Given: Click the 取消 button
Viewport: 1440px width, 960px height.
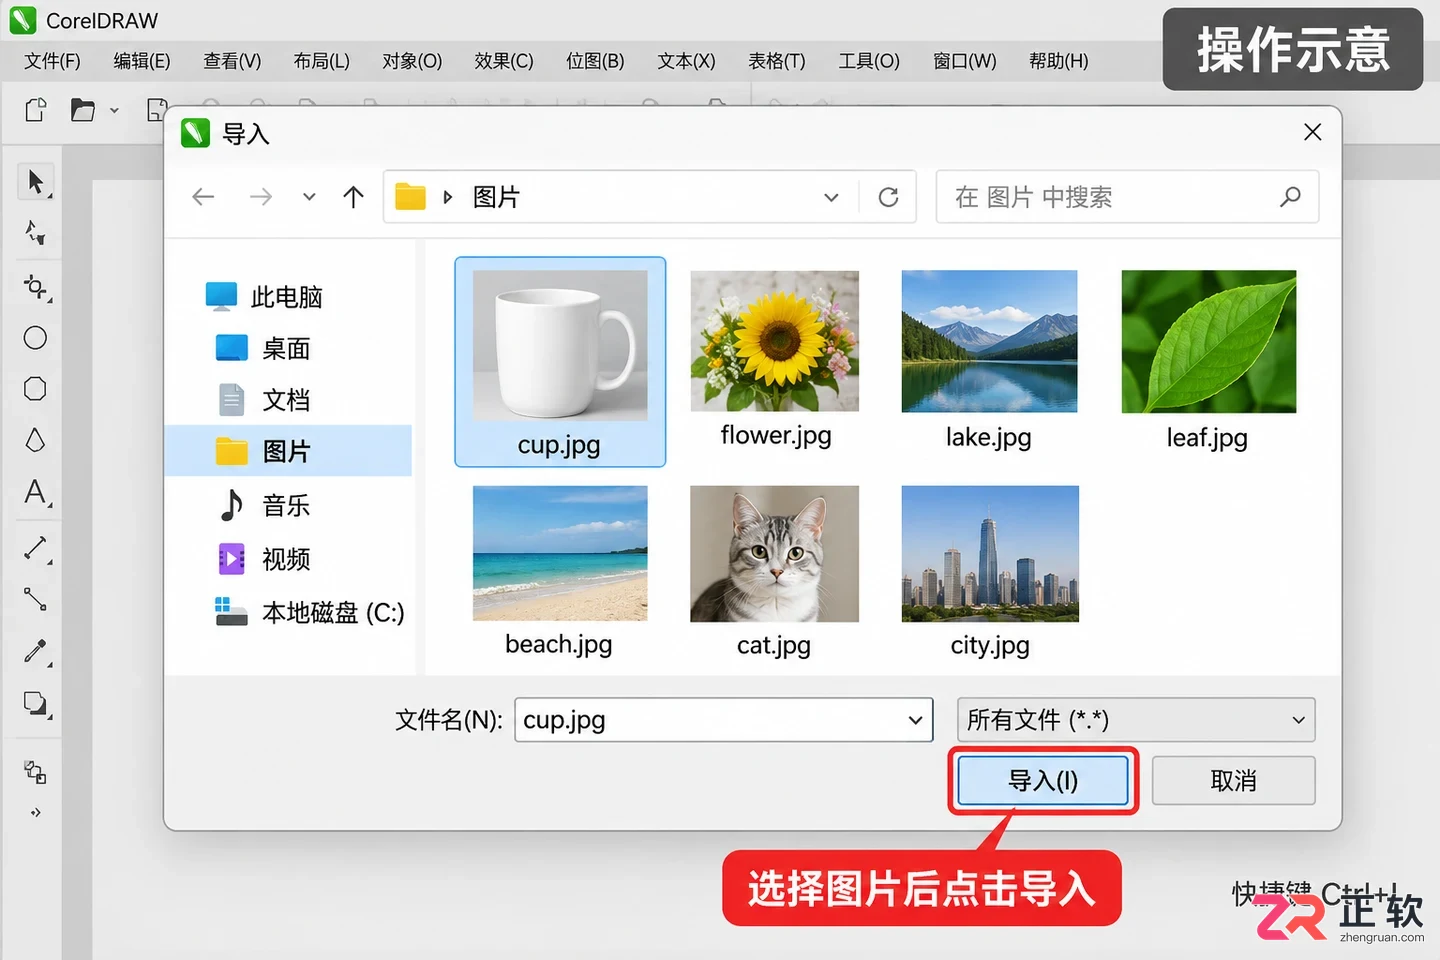Looking at the screenshot, I should 1233,781.
